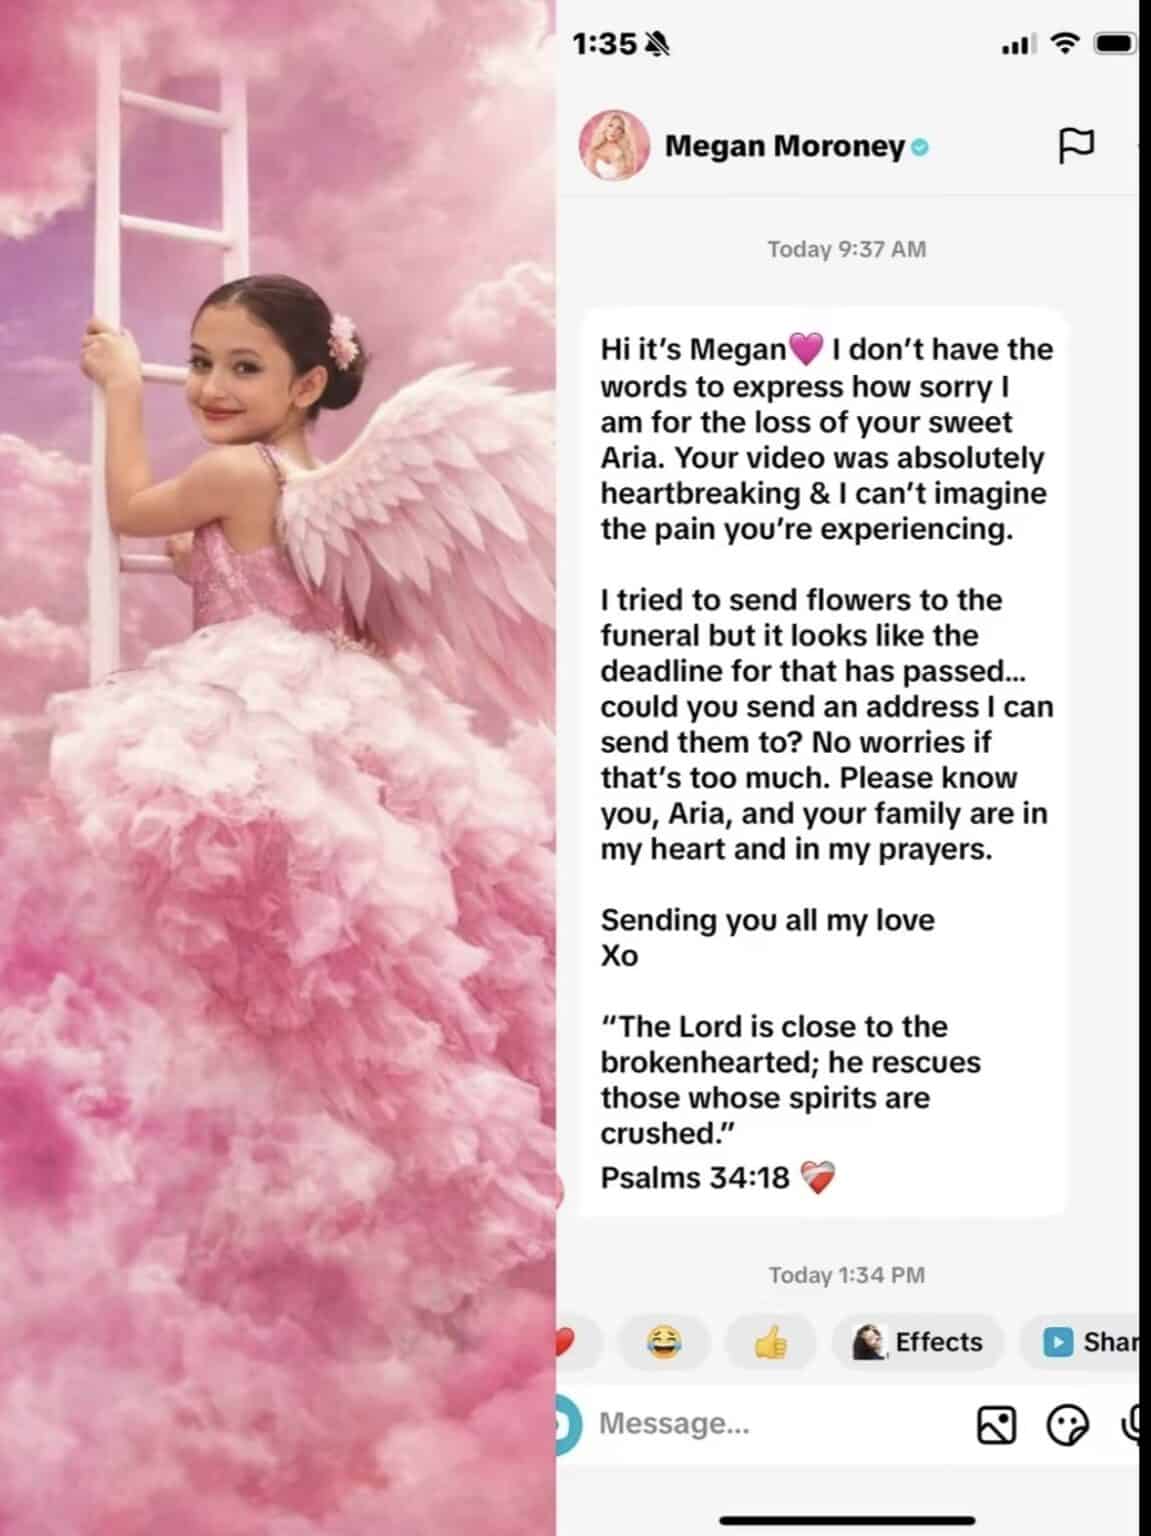Open the Effects option
The width and height of the screenshot is (1151, 1536).
(917, 1342)
